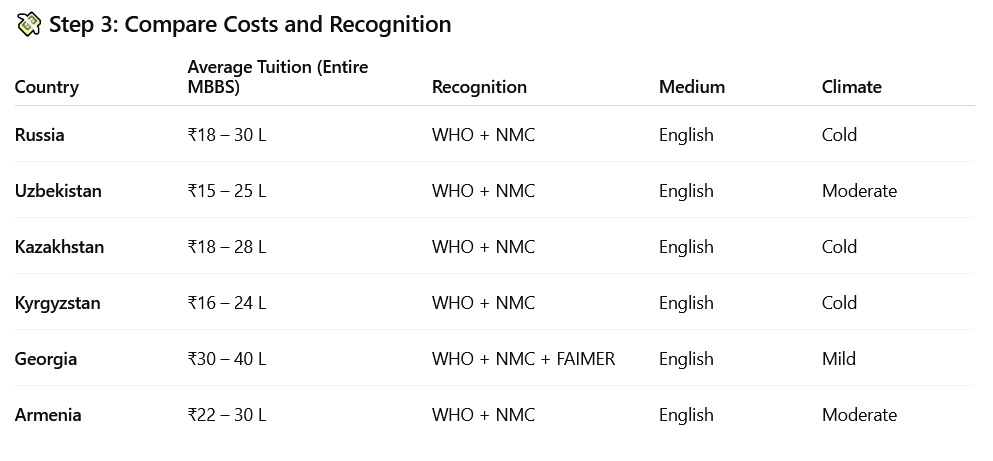
Task: Select the Russia row label
Action: (40, 135)
